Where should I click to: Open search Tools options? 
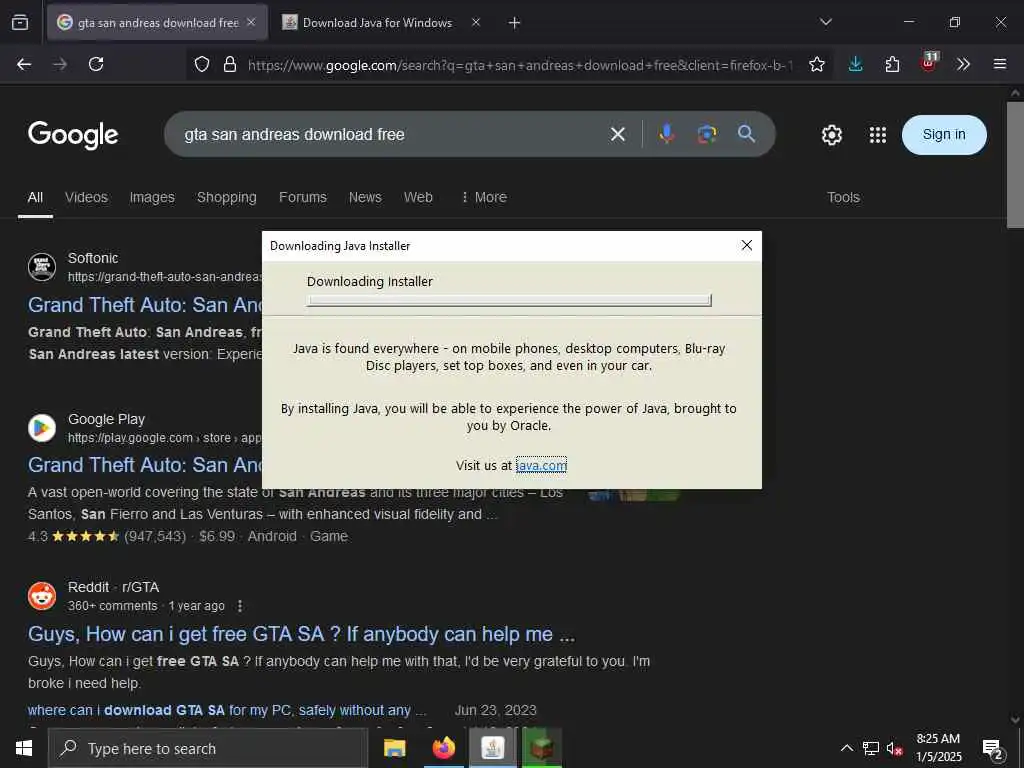coord(843,197)
